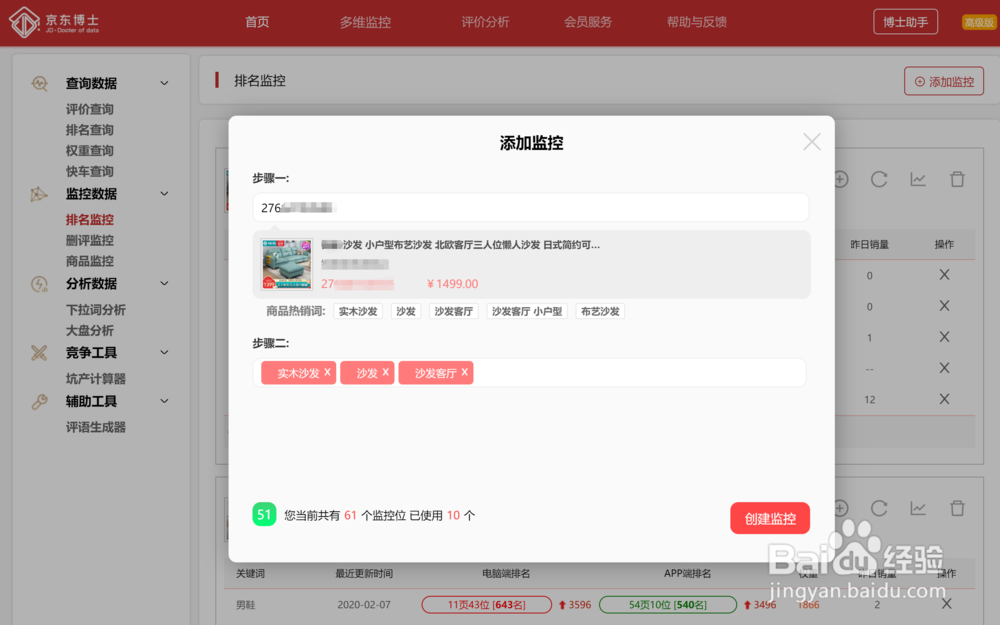The height and width of the screenshot is (625, 1000).
Task: Click the trash icon above the monitoring table
Action: pos(957,179)
